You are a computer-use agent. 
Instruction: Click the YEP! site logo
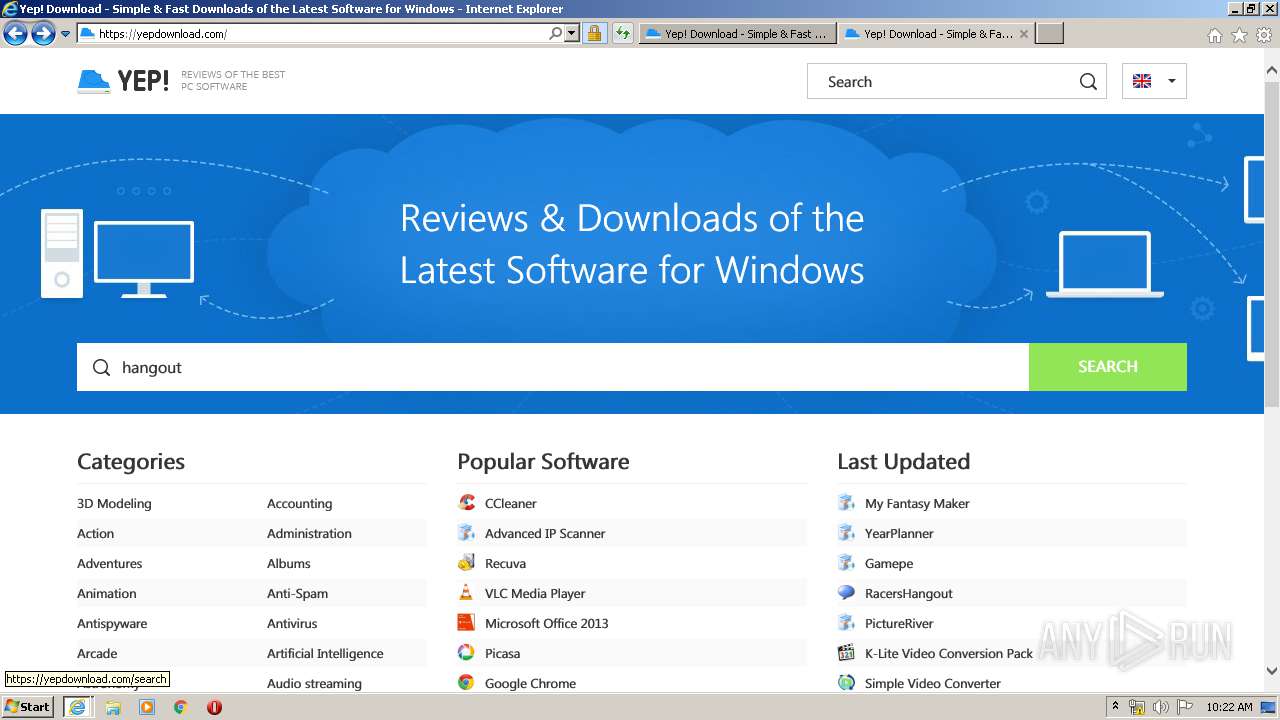pos(123,81)
